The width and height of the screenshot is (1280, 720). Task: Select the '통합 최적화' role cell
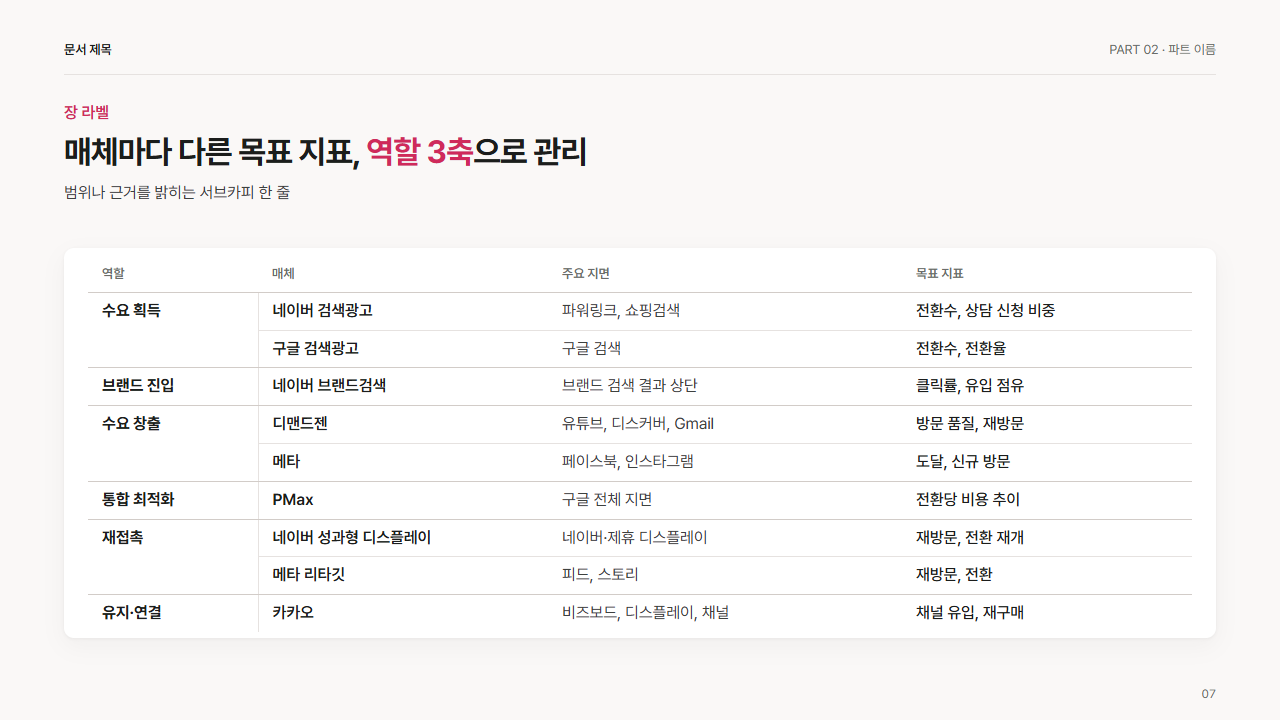coord(138,499)
